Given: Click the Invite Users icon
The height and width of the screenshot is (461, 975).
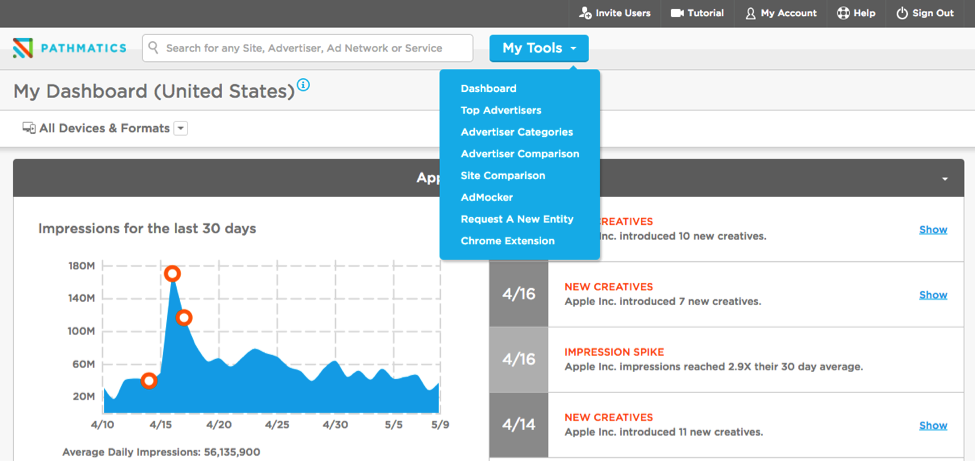Looking at the screenshot, I should click(x=585, y=13).
